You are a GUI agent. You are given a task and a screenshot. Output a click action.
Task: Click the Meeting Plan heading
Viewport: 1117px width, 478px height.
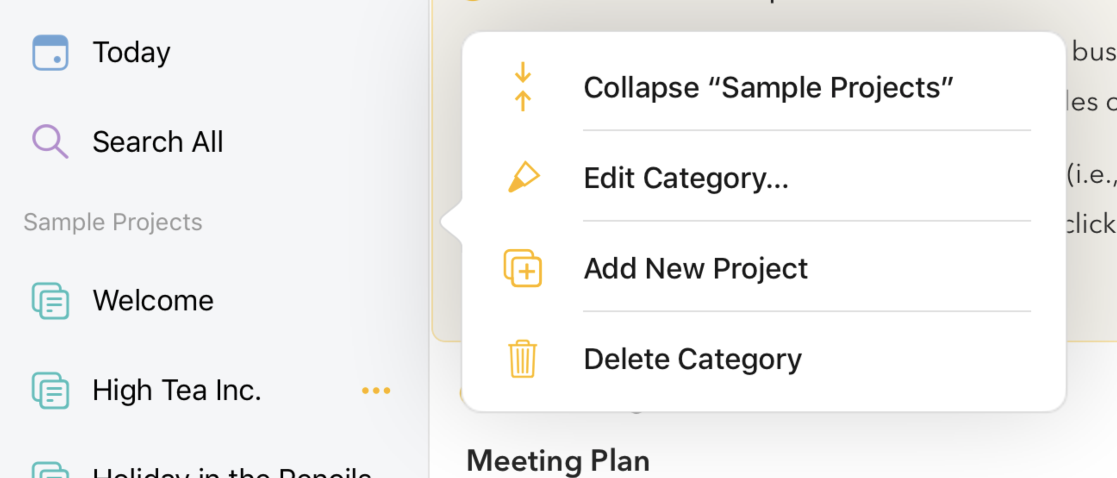(x=558, y=459)
